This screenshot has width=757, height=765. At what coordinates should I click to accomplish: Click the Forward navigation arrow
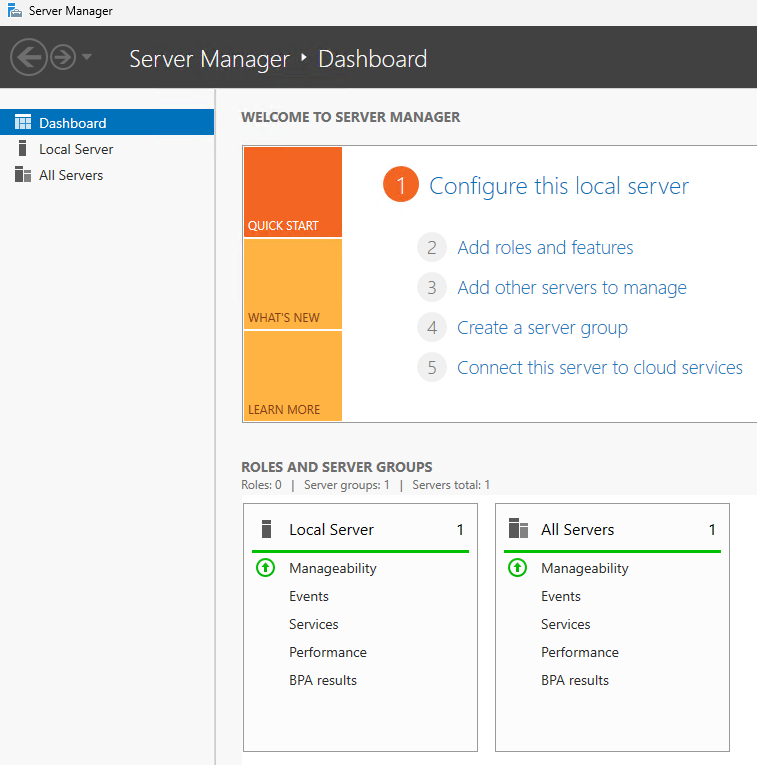63,58
